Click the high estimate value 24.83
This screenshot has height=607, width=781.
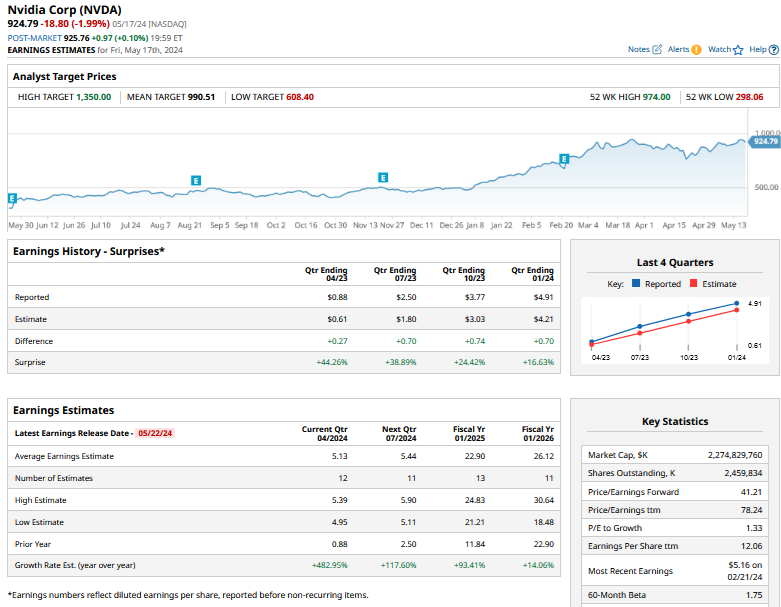475,500
